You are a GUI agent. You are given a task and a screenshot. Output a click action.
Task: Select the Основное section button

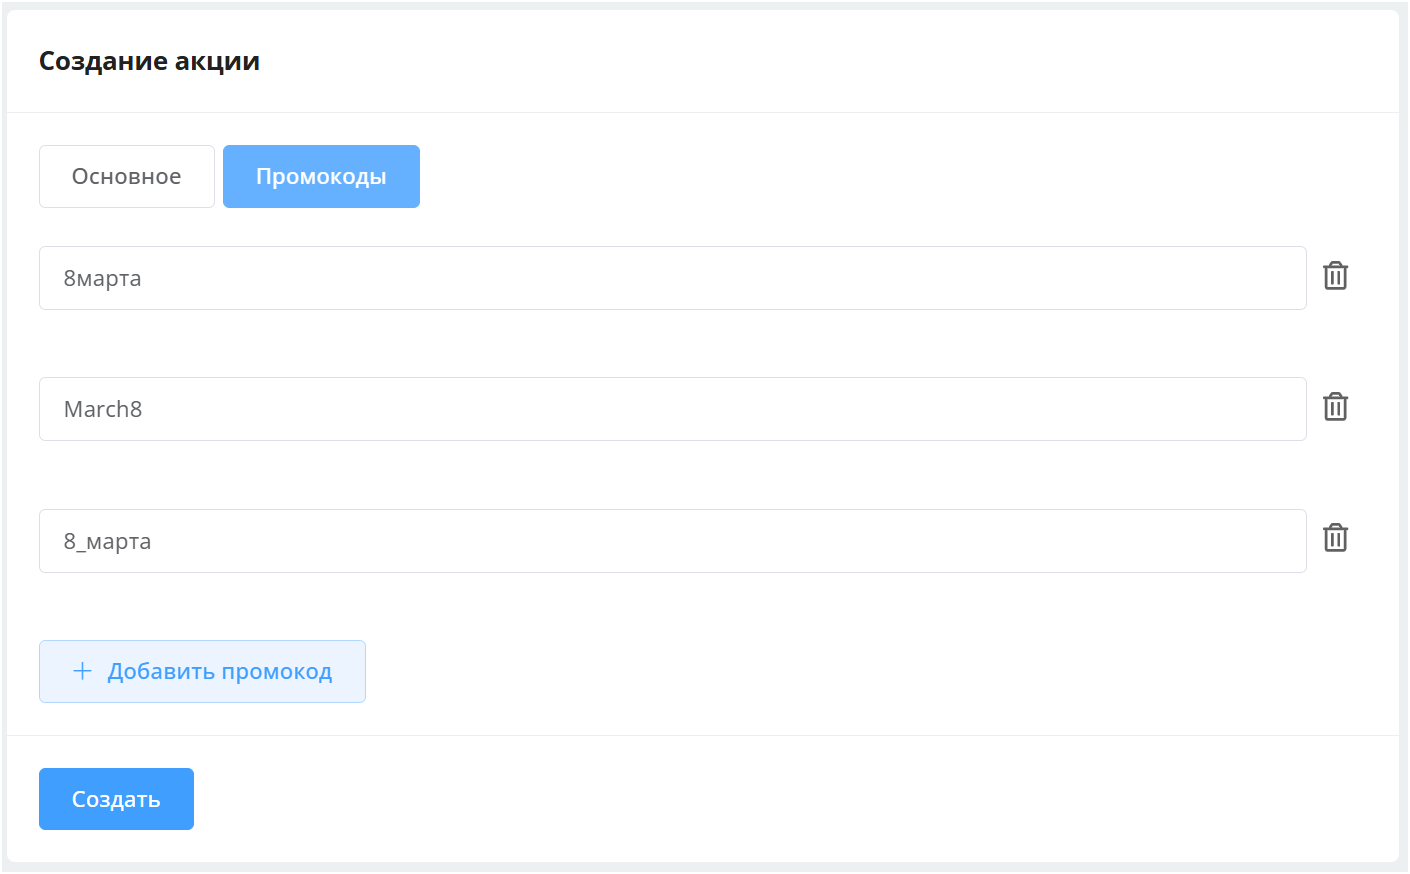127,177
